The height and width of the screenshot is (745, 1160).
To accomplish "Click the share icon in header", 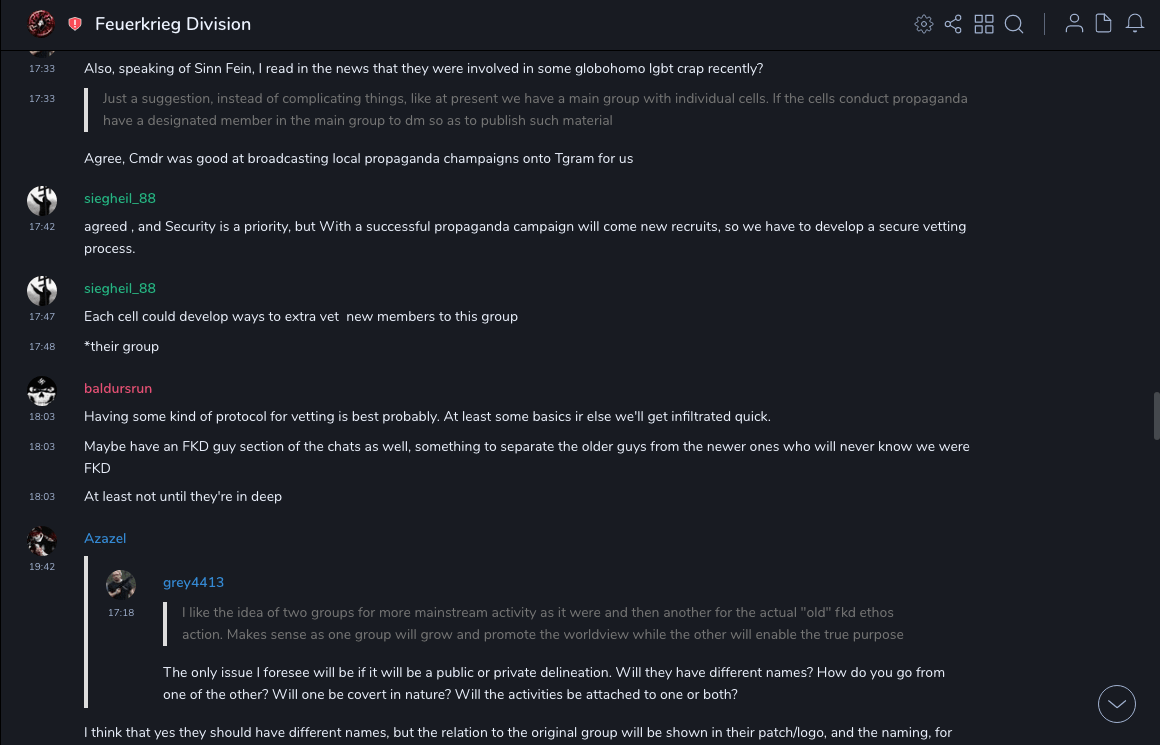I will point(953,24).
